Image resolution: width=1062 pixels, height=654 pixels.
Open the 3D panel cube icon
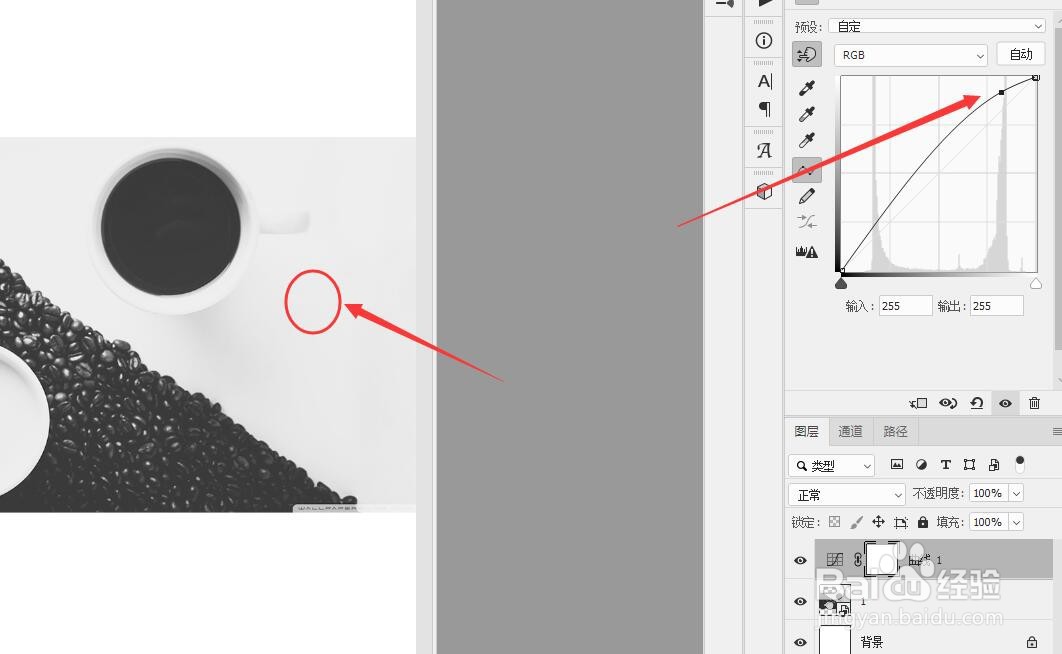pyautogui.click(x=764, y=192)
